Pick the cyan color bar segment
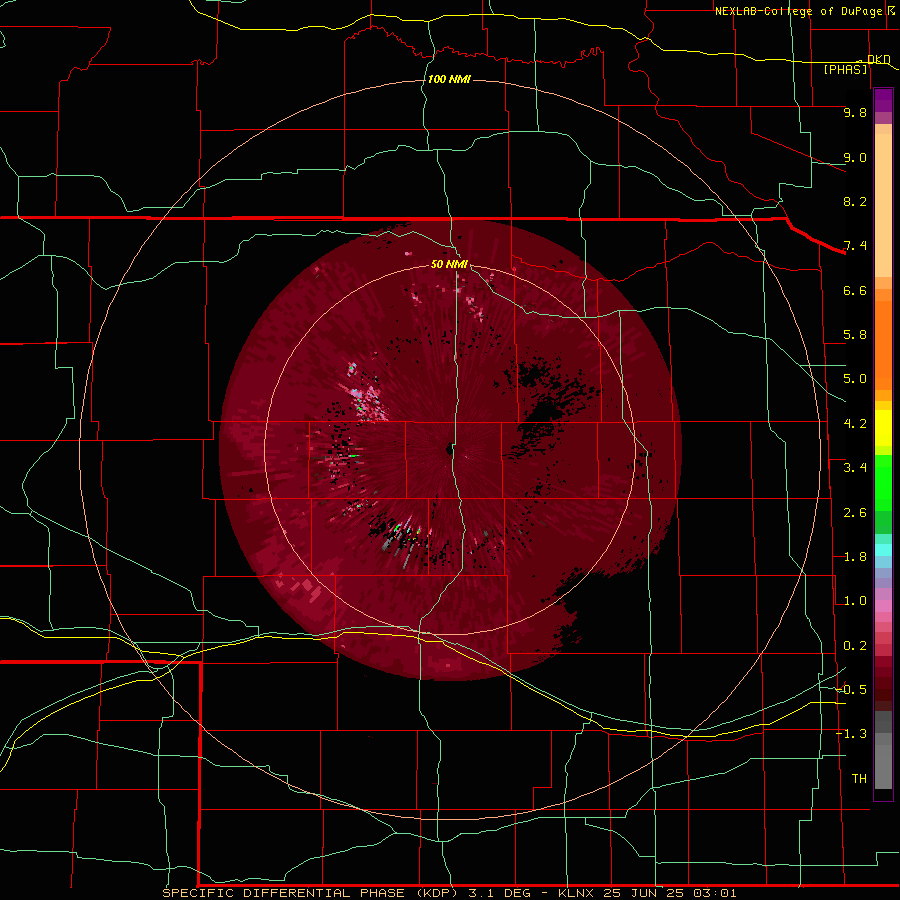Viewport: 900px width, 900px height. click(883, 550)
